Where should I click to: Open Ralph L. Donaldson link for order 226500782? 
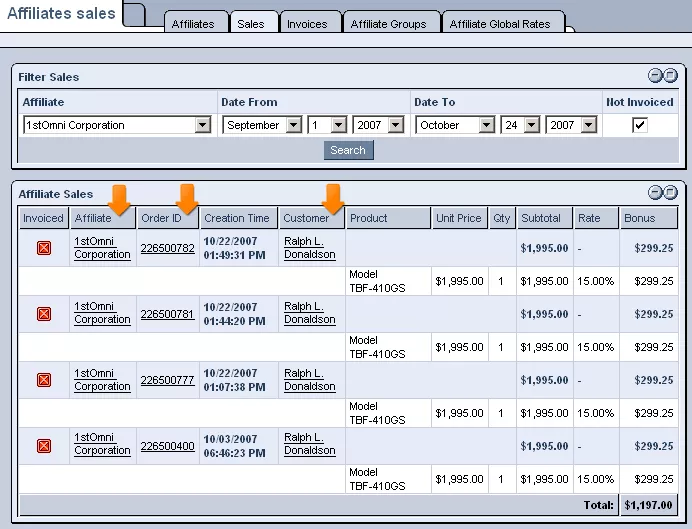coord(309,248)
